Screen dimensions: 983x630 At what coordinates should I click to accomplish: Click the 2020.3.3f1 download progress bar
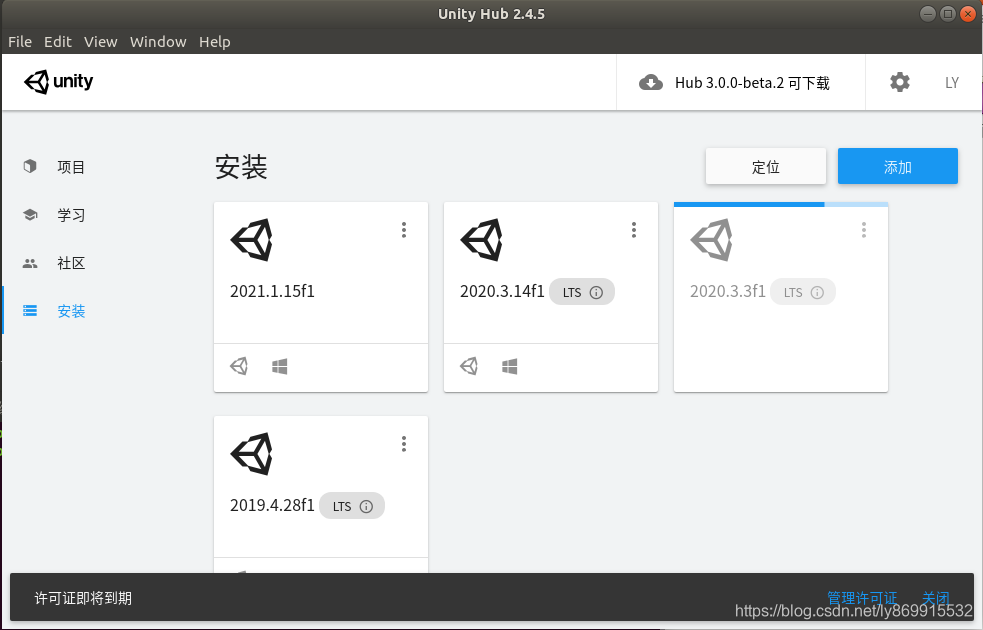(781, 204)
